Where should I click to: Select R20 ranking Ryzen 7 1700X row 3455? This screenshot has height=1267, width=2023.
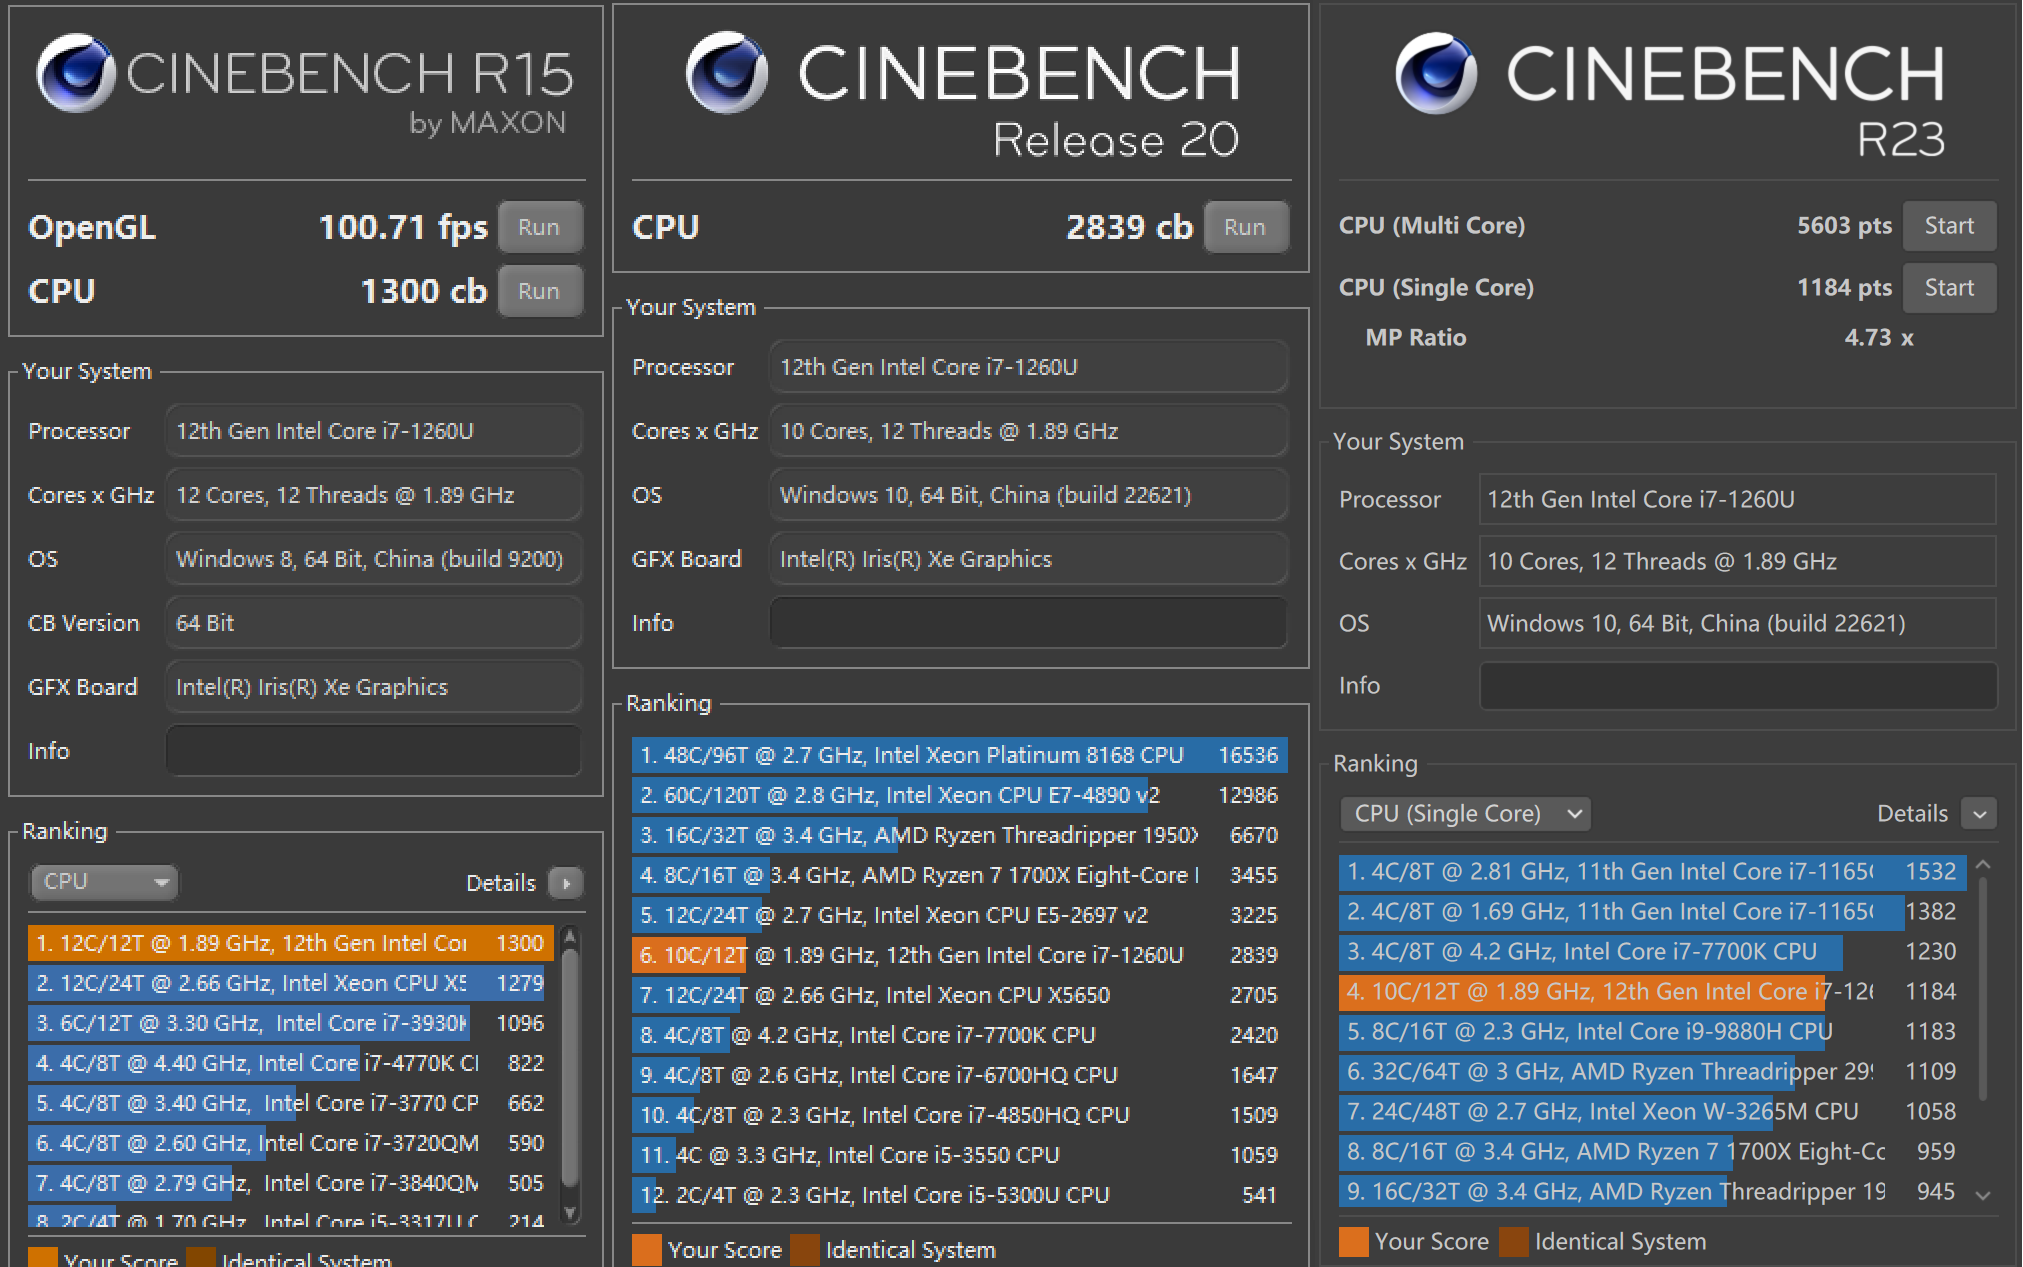click(959, 875)
